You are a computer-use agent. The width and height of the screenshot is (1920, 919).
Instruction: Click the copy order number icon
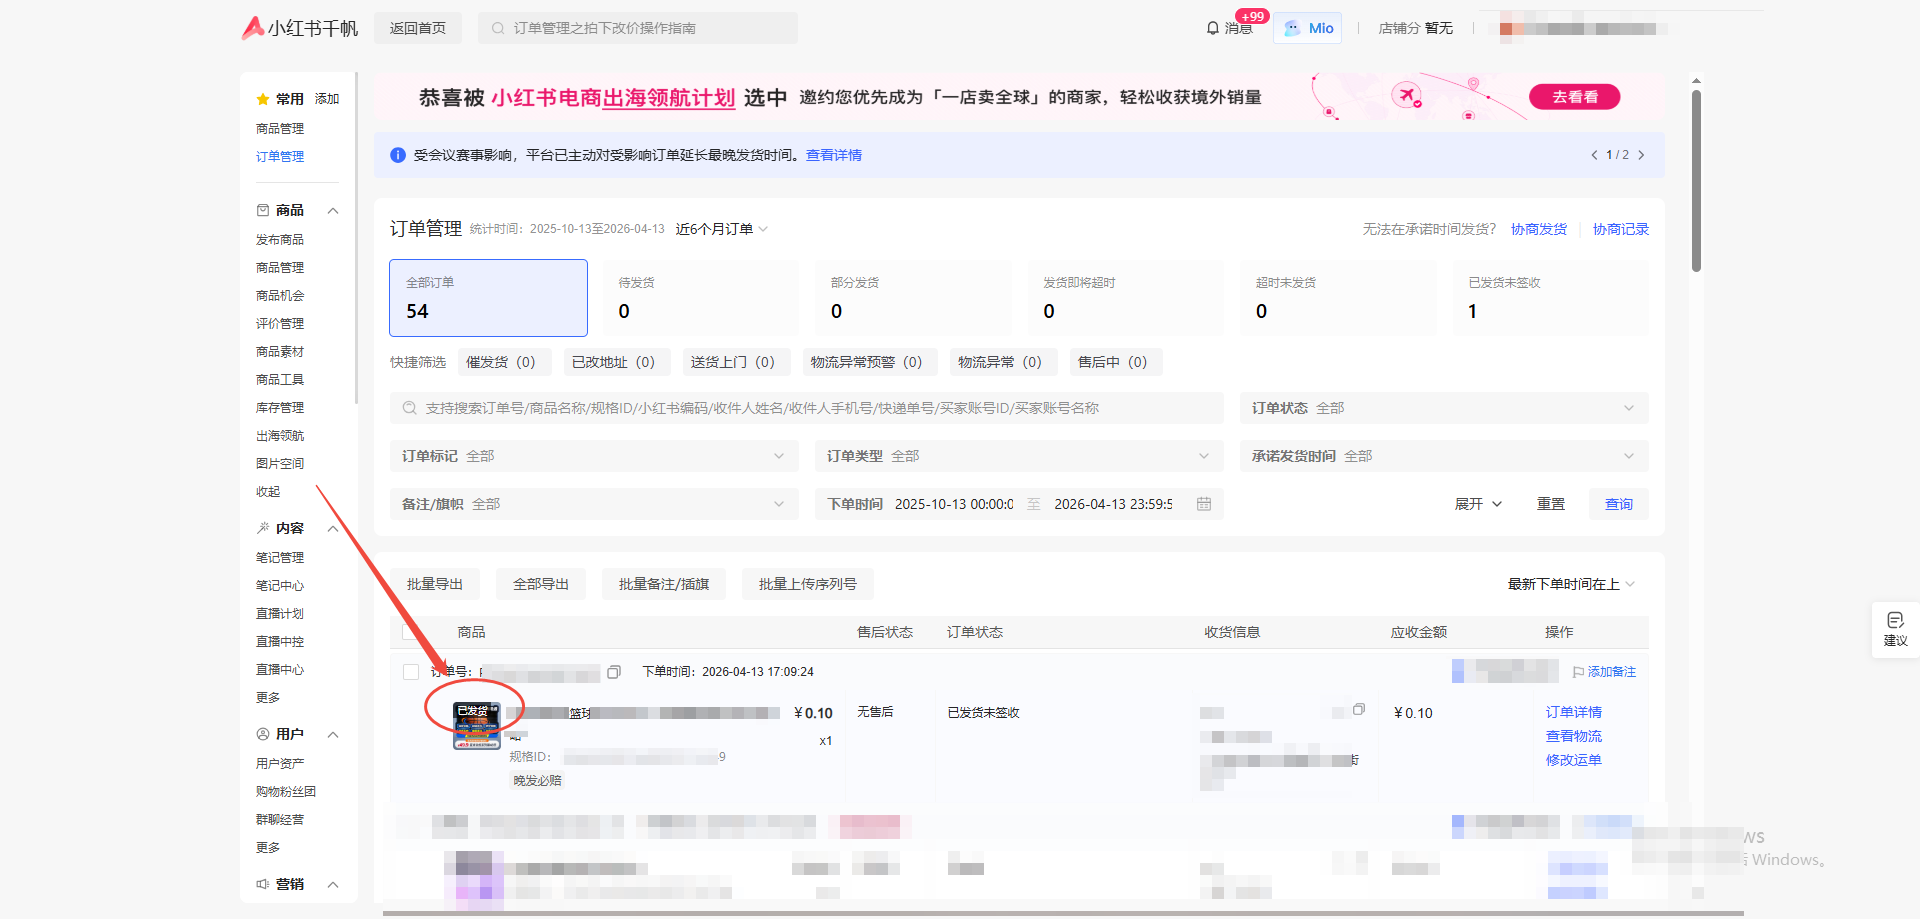(x=614, y=672)
